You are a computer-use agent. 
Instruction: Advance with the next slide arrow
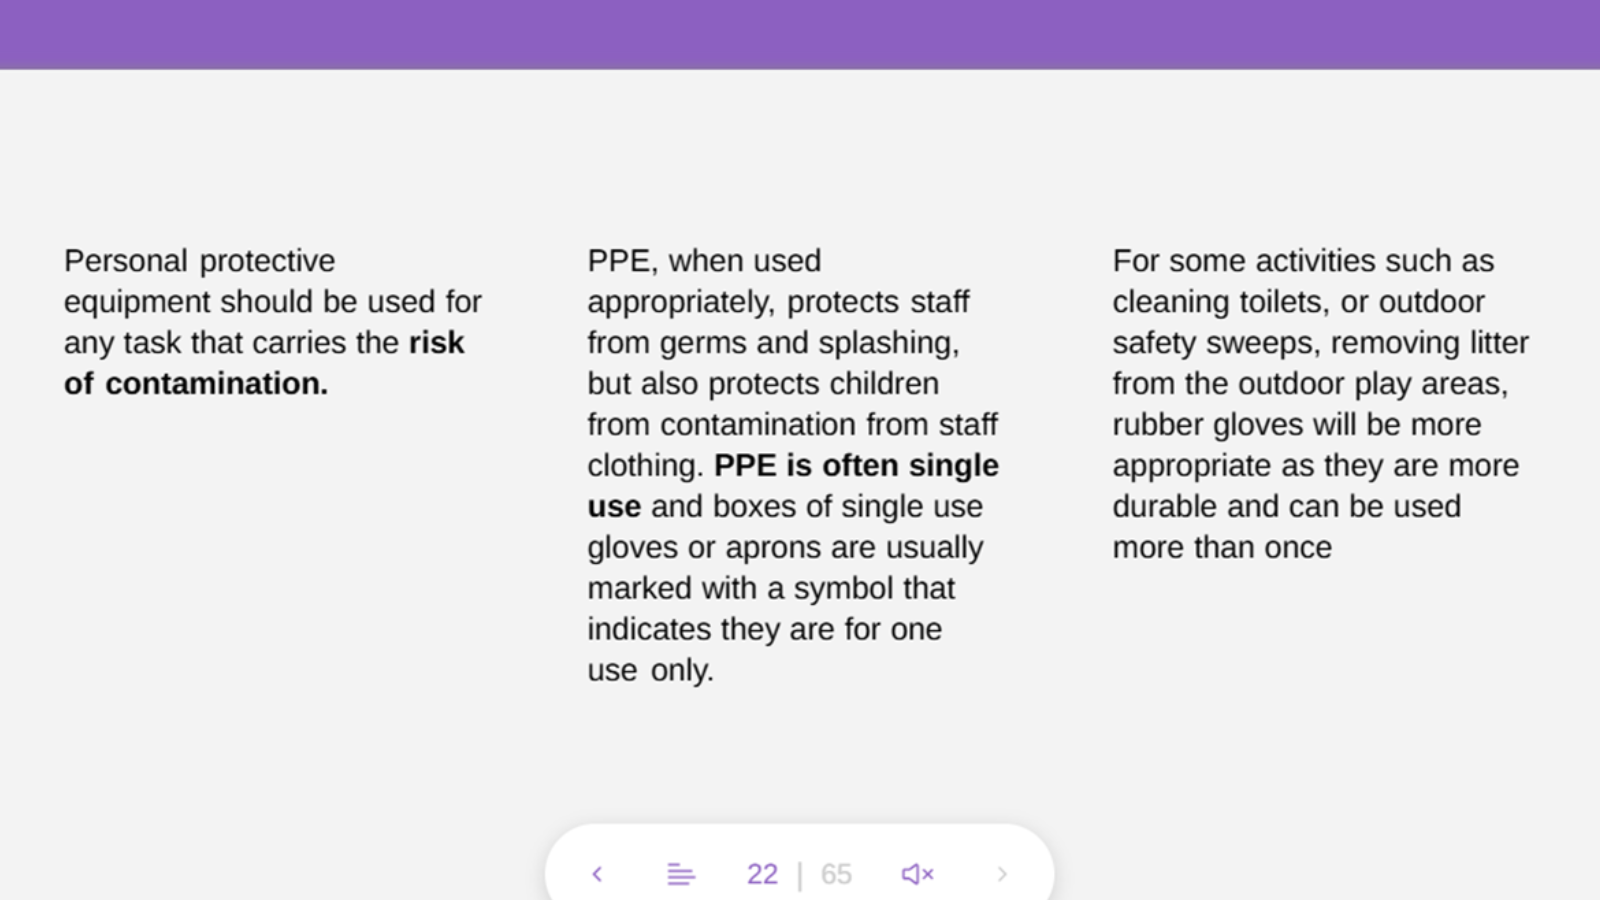click(x=1002, y=874)
